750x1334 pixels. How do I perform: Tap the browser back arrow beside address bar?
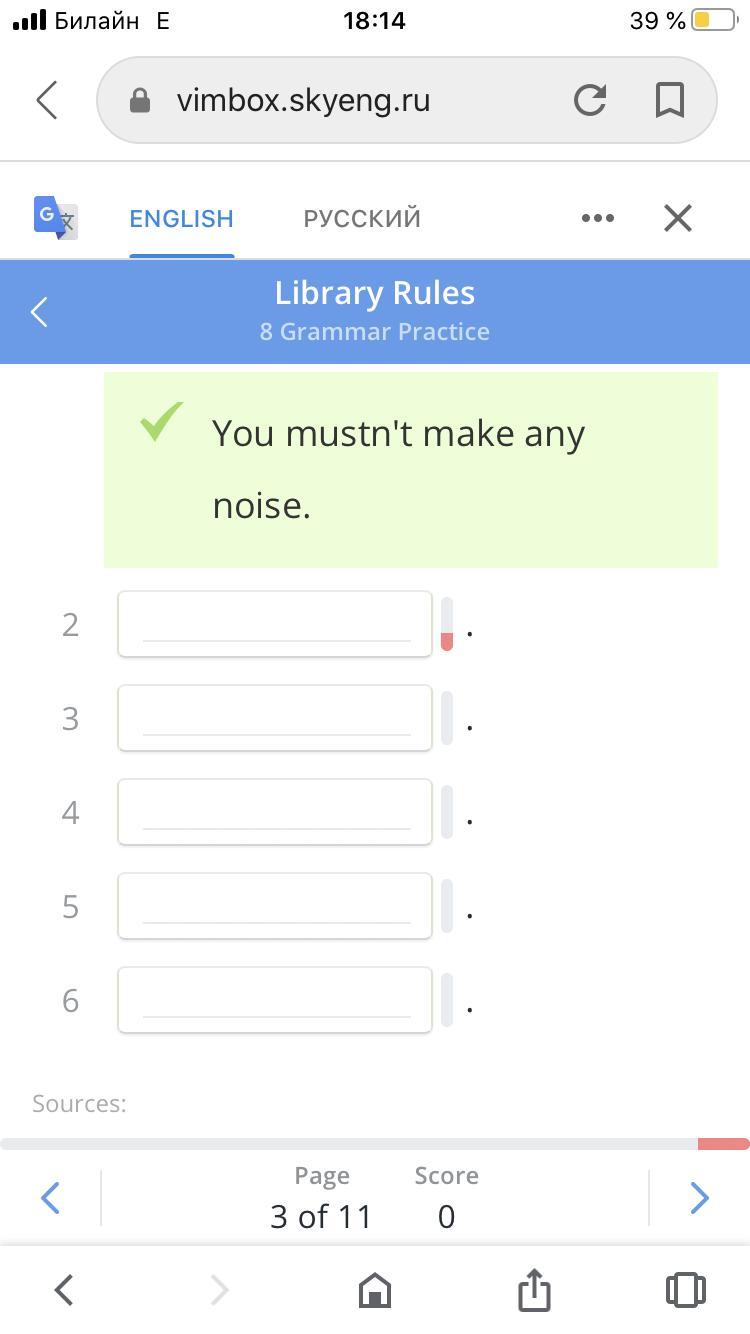click(x=47, y=100)
